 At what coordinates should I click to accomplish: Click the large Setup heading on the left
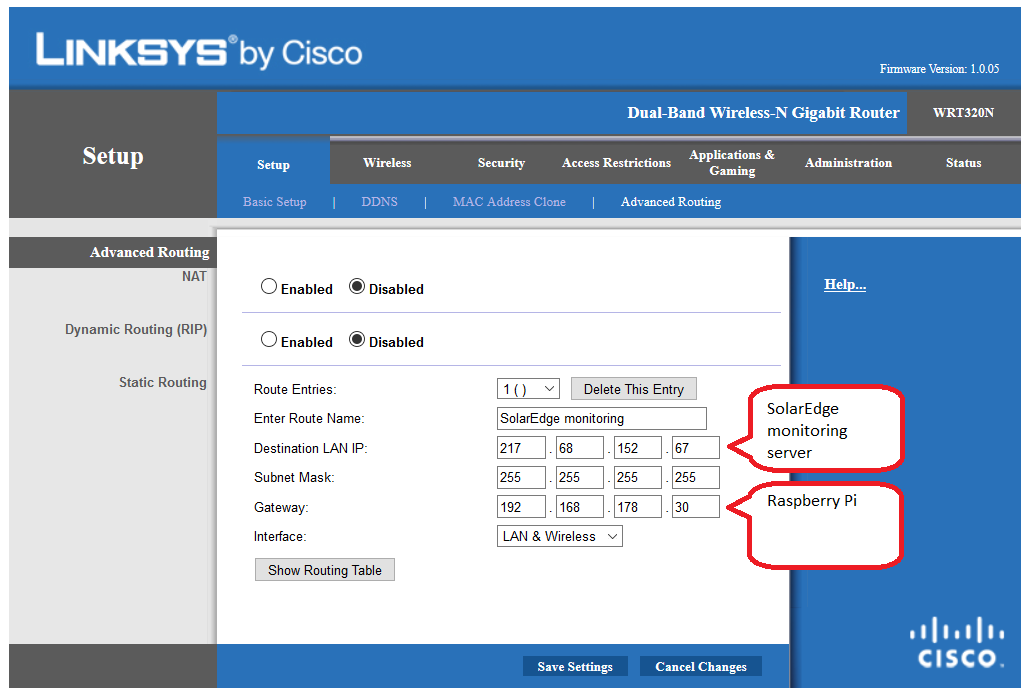112,156
